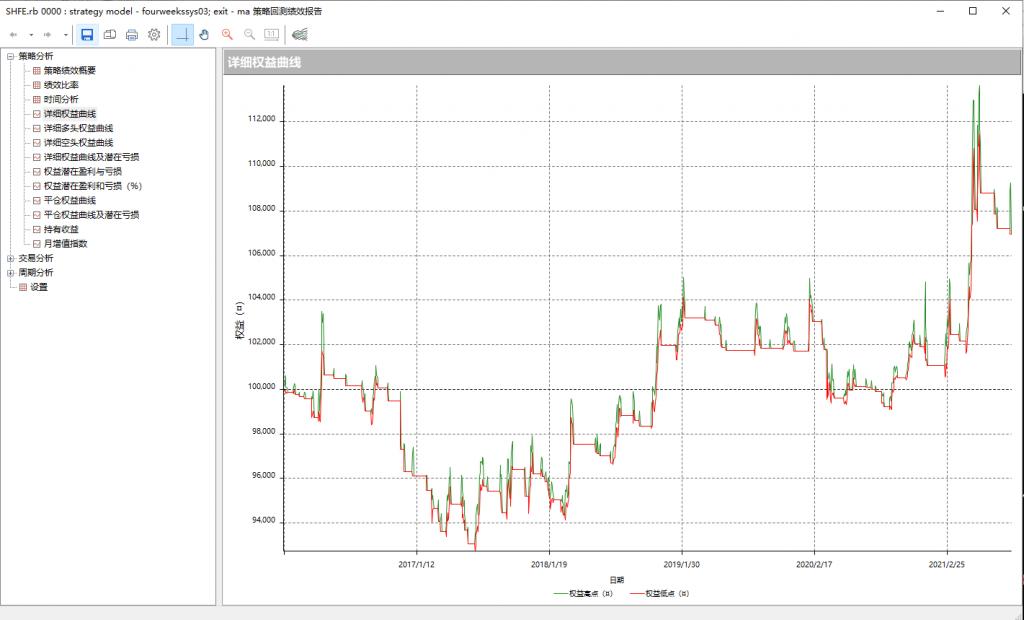
Task: Click the 112,000 y-axis label
Action: tap(261, 120)
